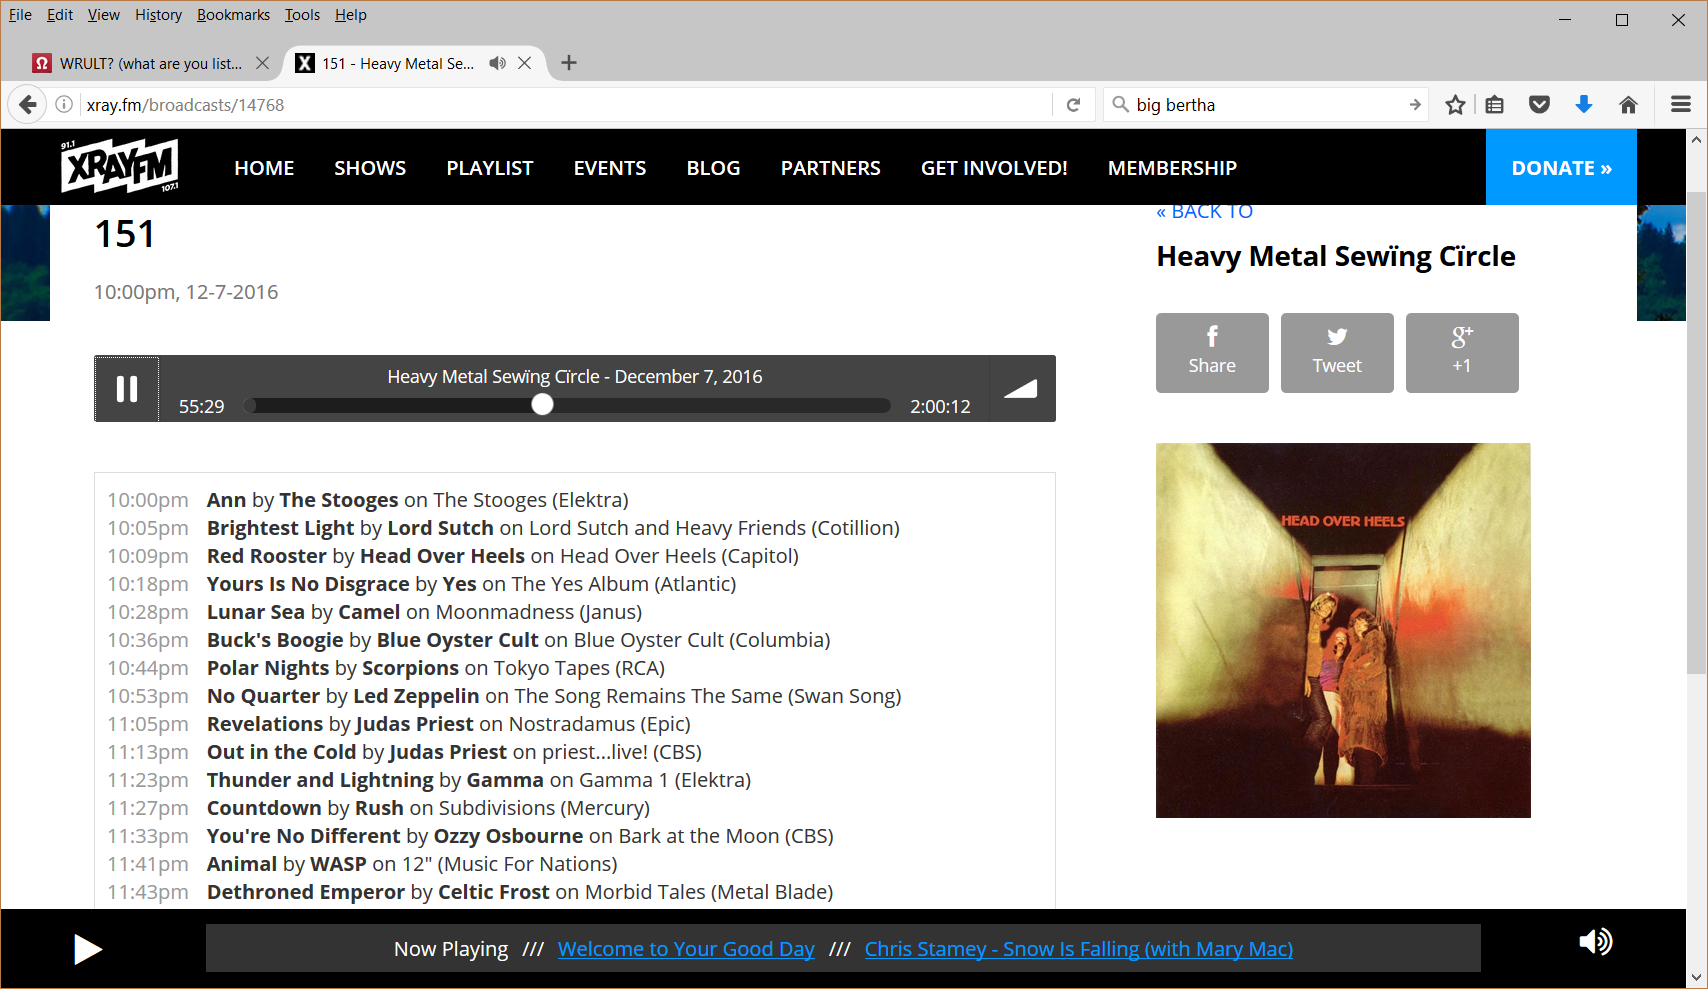Close the WRULT tab

pos(262,63)
